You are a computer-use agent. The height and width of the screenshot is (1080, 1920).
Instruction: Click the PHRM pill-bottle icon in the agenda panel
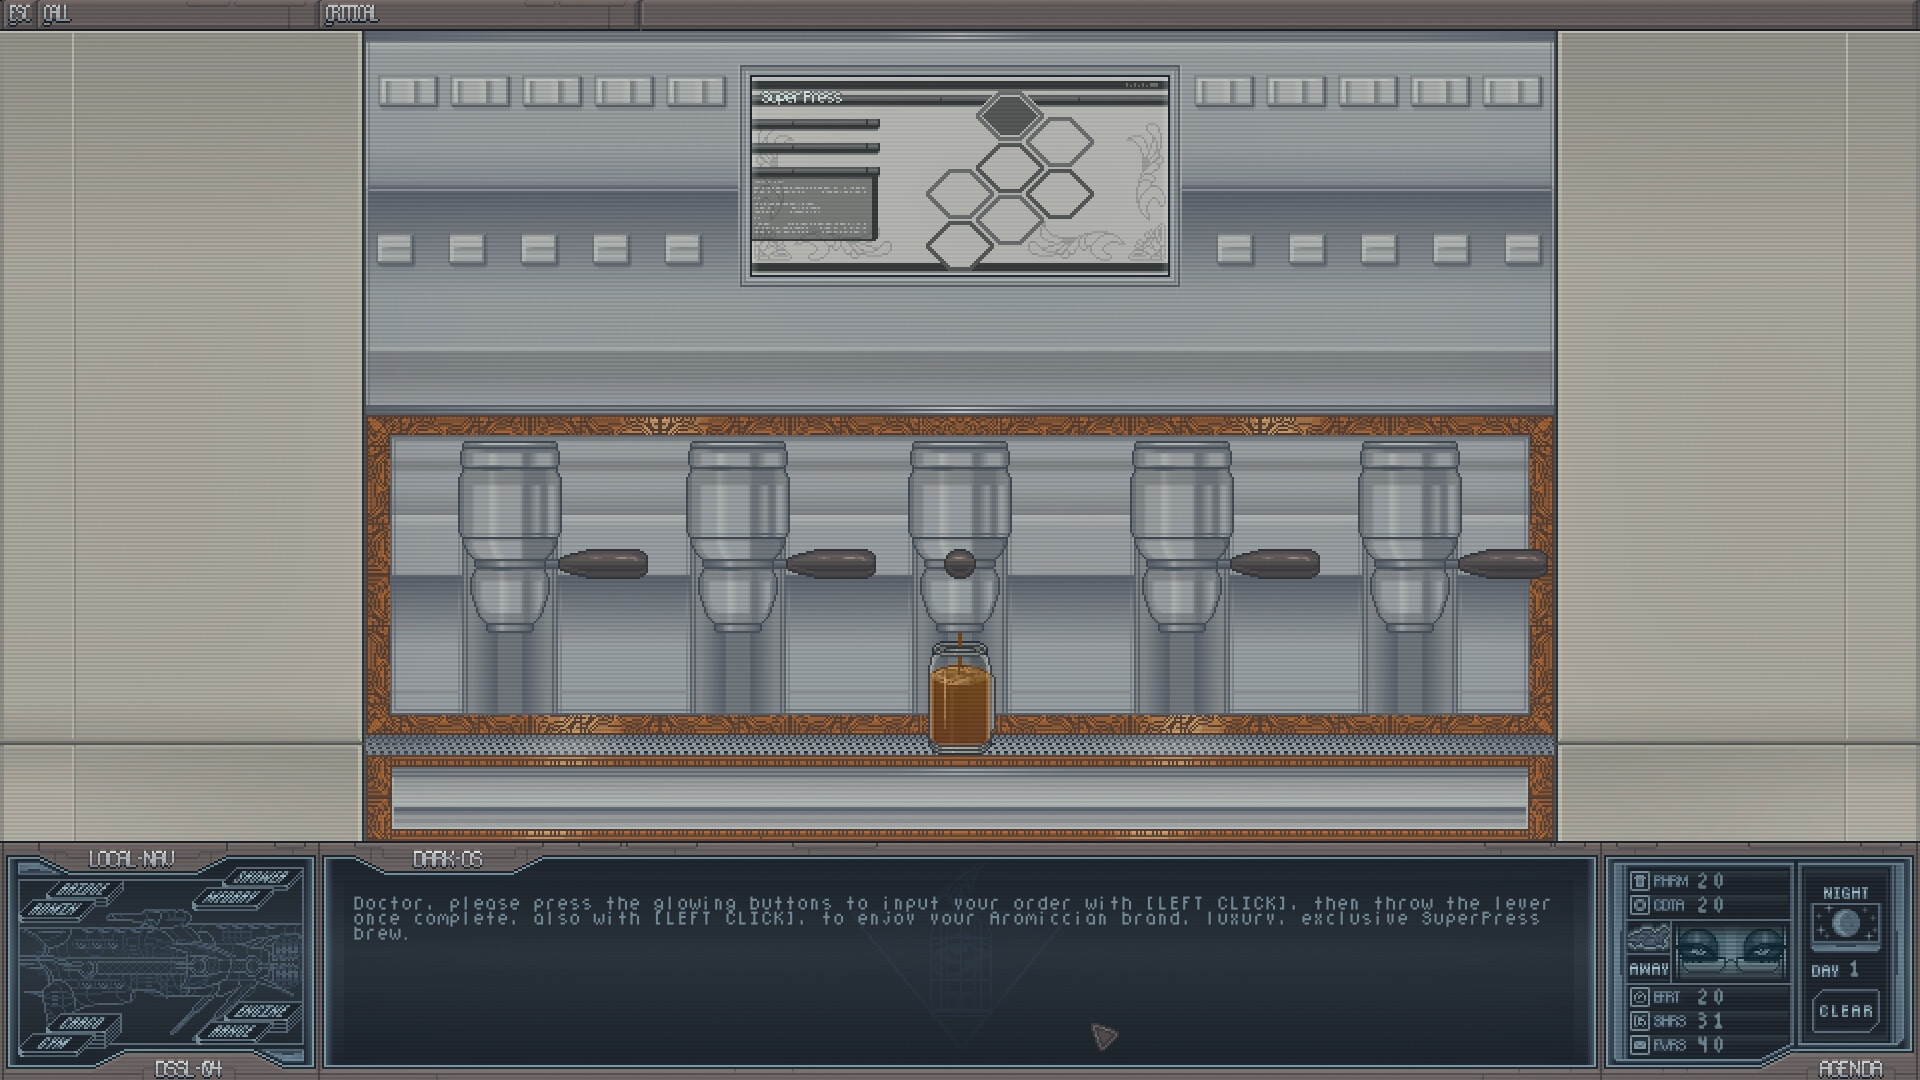click(1640, 880)
